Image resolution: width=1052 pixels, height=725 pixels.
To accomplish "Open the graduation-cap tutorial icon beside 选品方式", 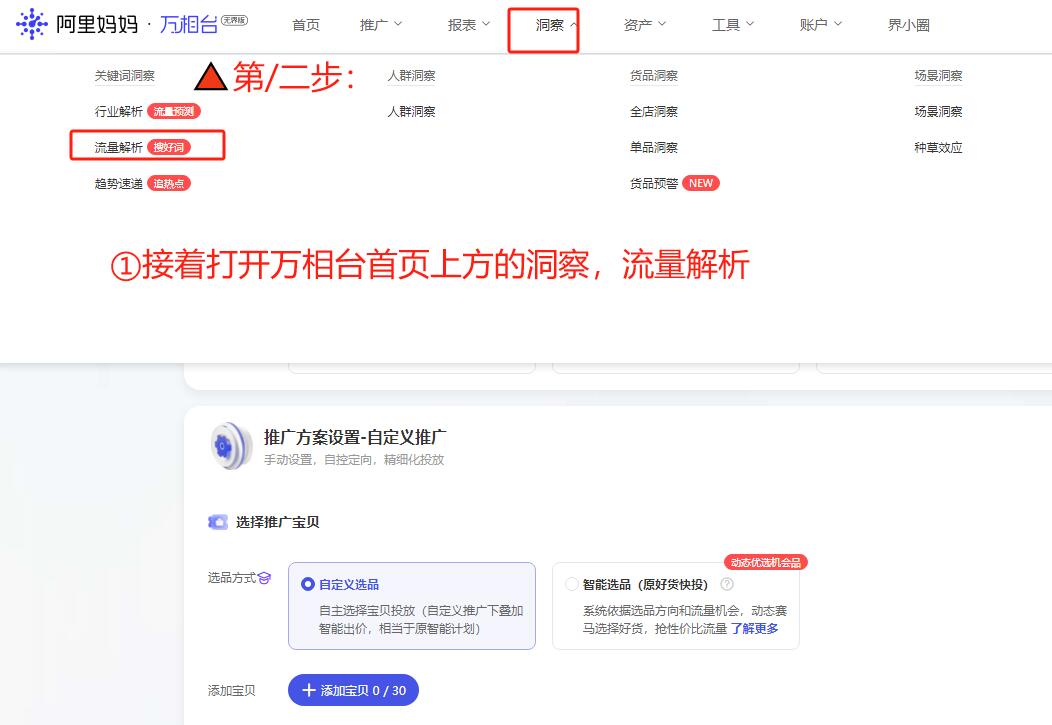I will [264, 577].
